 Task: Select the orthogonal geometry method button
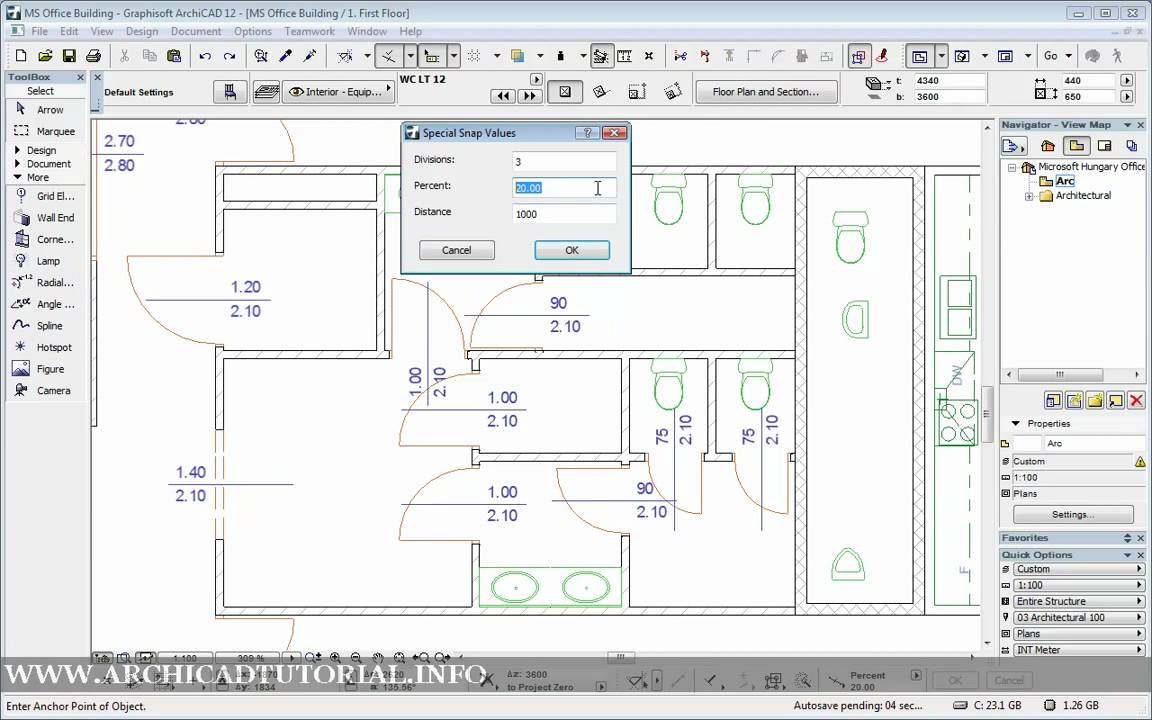pyautogui.click(x=565, y=92)
